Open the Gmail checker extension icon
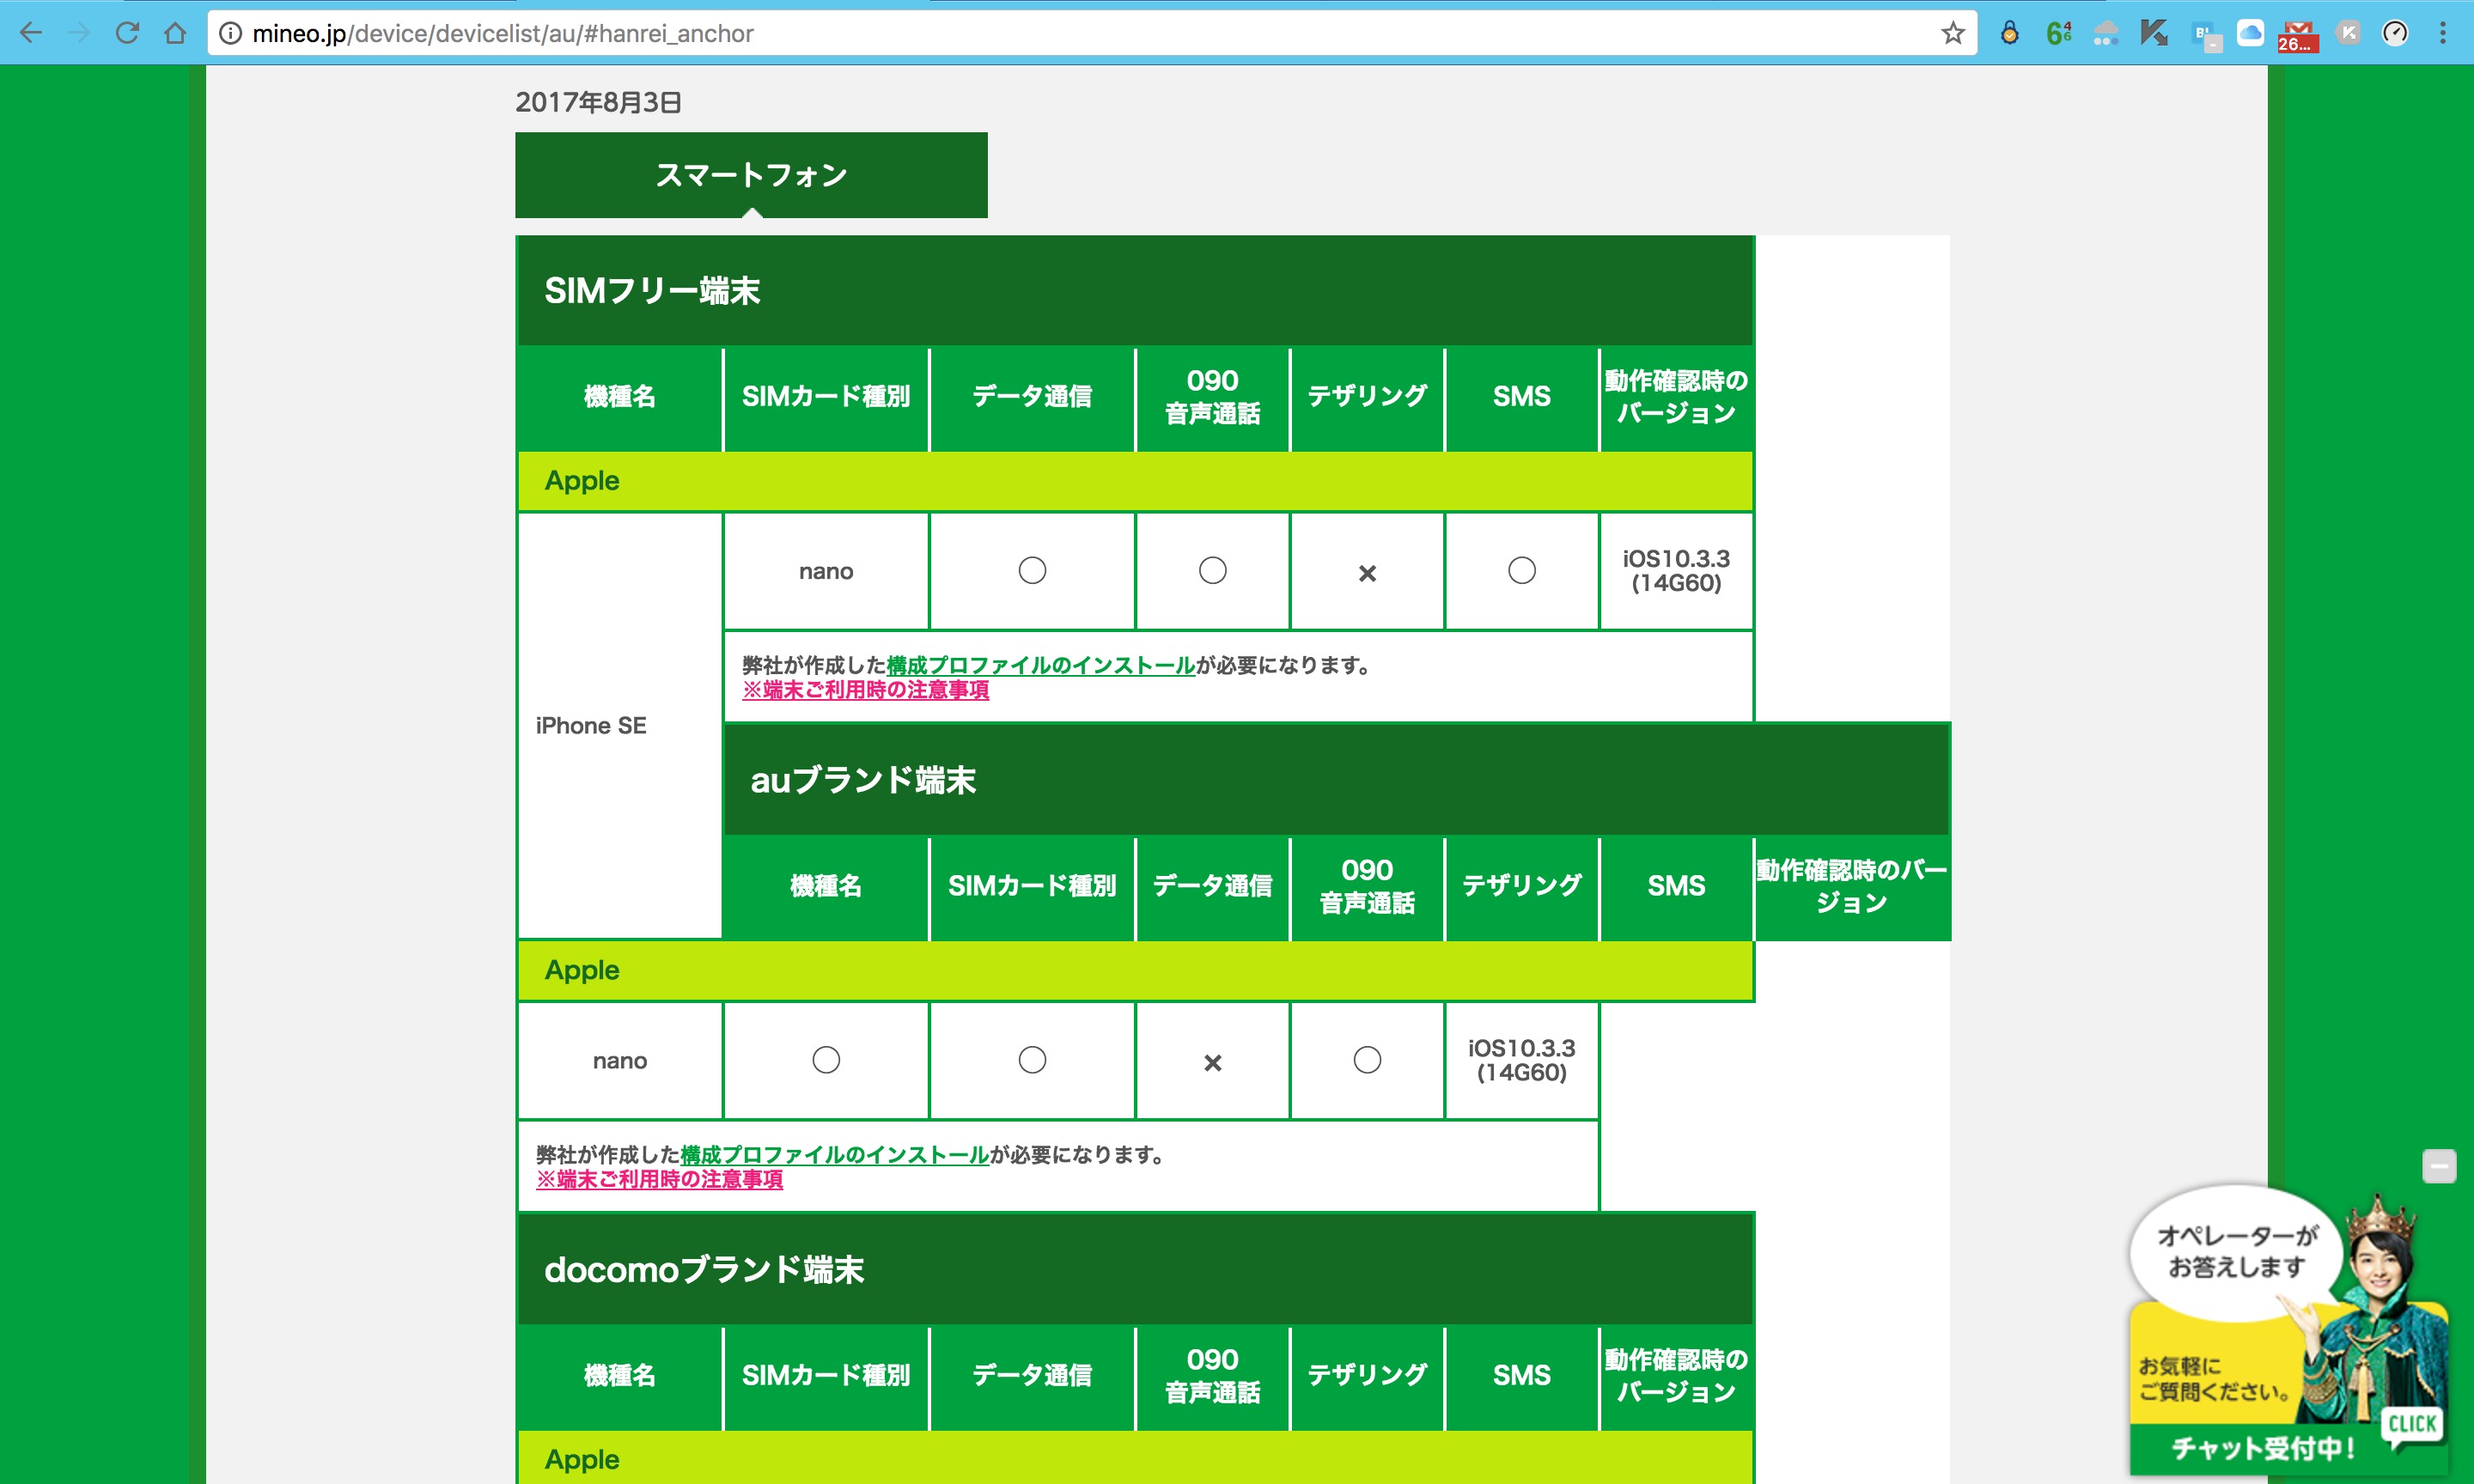Image resolution: width=2474 pixels, height=1484 pixels. click(2297, 34)
